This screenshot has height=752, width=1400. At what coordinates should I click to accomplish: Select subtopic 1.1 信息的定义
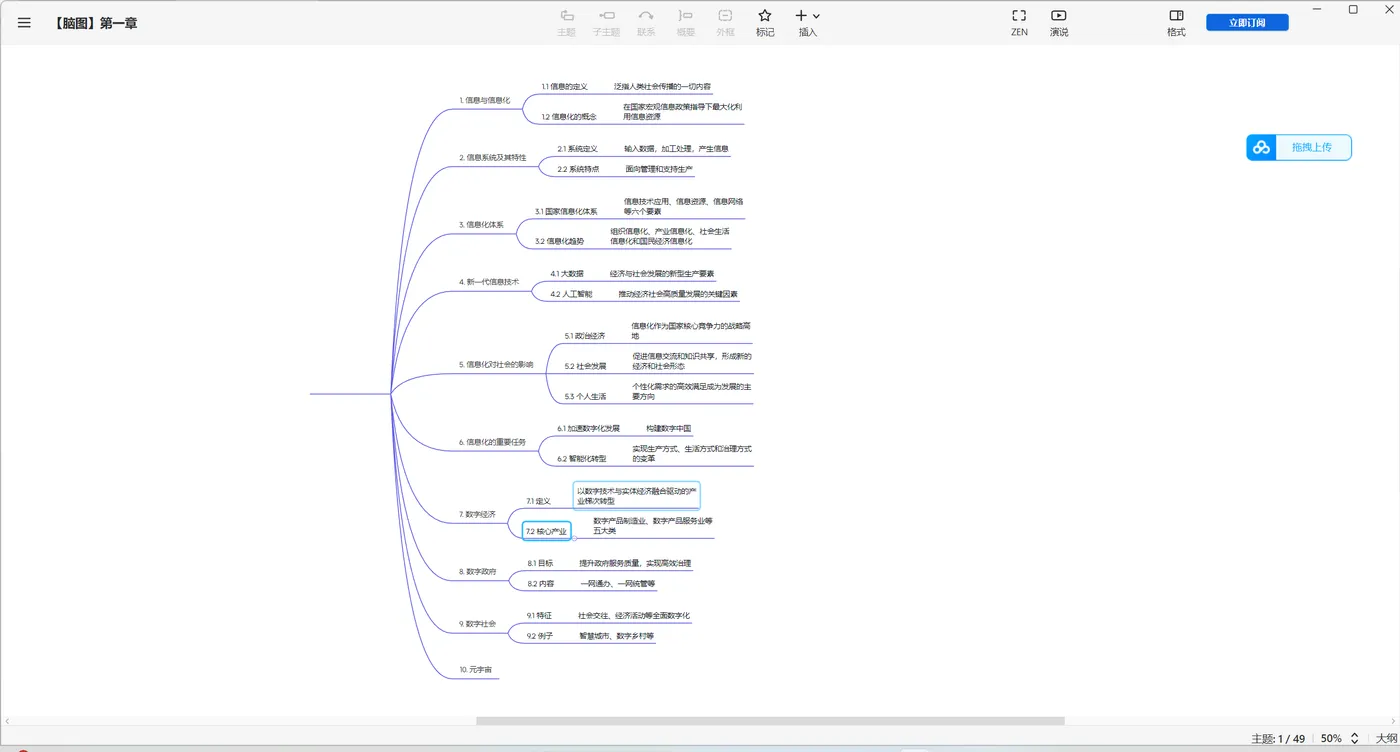click(564, 87)
